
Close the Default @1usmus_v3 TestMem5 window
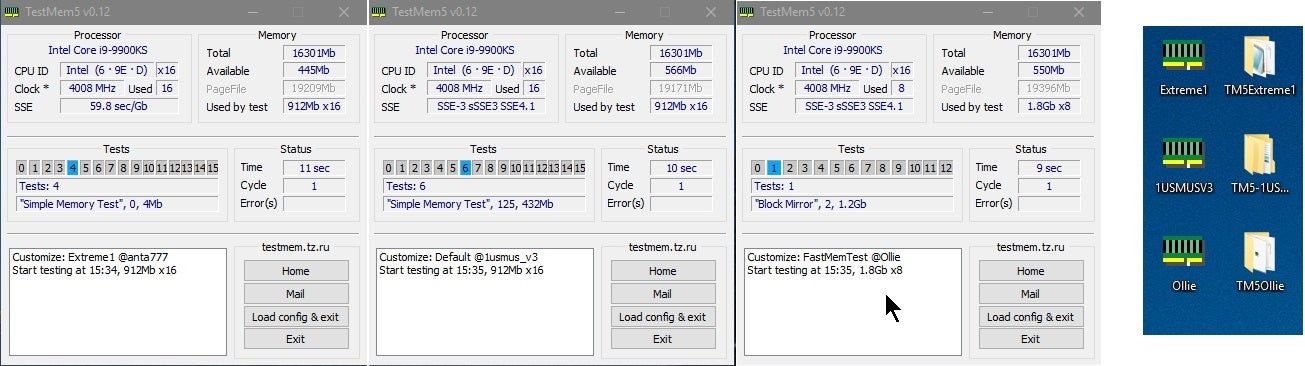tap(711, 12)
